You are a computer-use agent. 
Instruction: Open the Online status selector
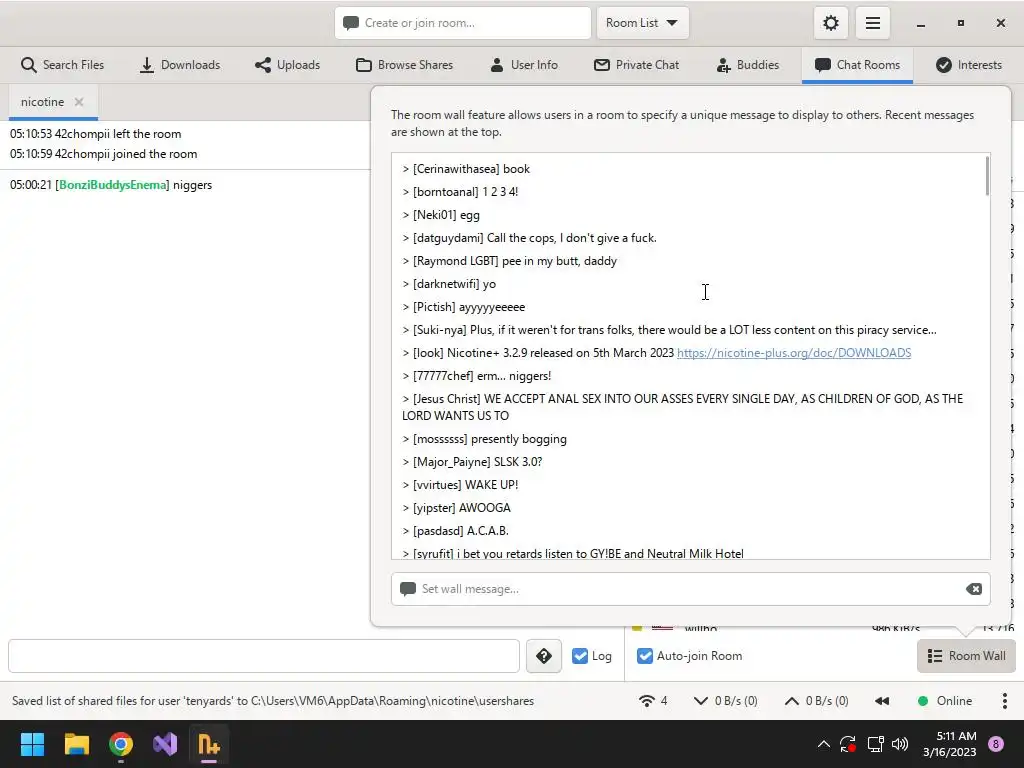click(945, 701)
